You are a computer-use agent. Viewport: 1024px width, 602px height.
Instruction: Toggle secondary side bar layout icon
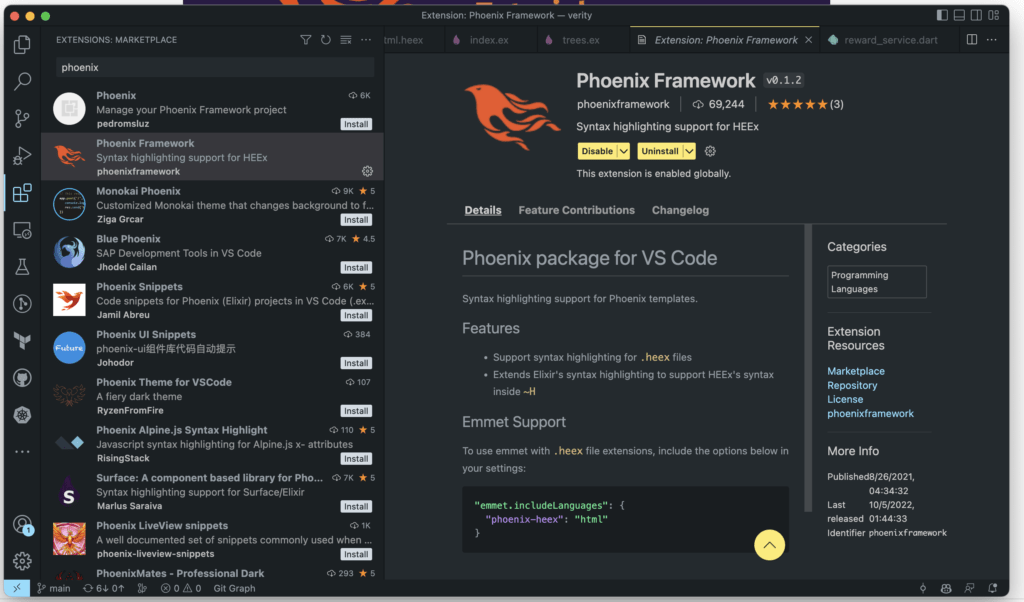pos(976,15)
